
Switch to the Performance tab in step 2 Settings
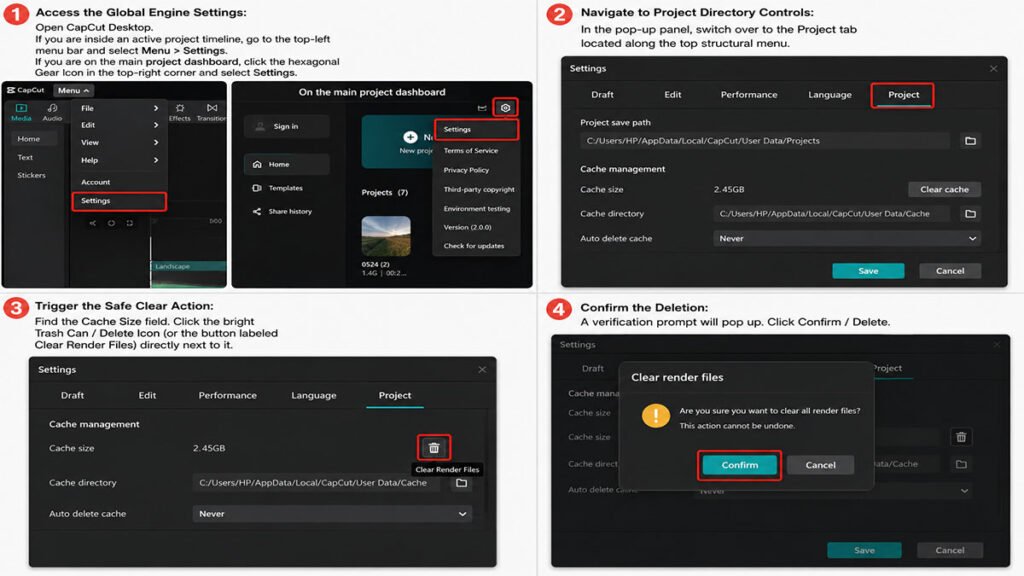click(749, 95)
